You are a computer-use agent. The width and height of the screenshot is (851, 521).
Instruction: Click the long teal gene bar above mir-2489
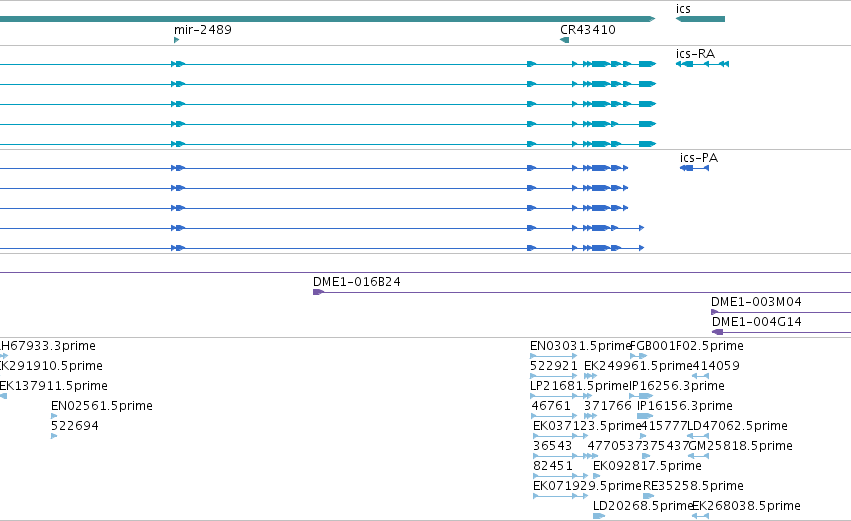pos(327,19)
